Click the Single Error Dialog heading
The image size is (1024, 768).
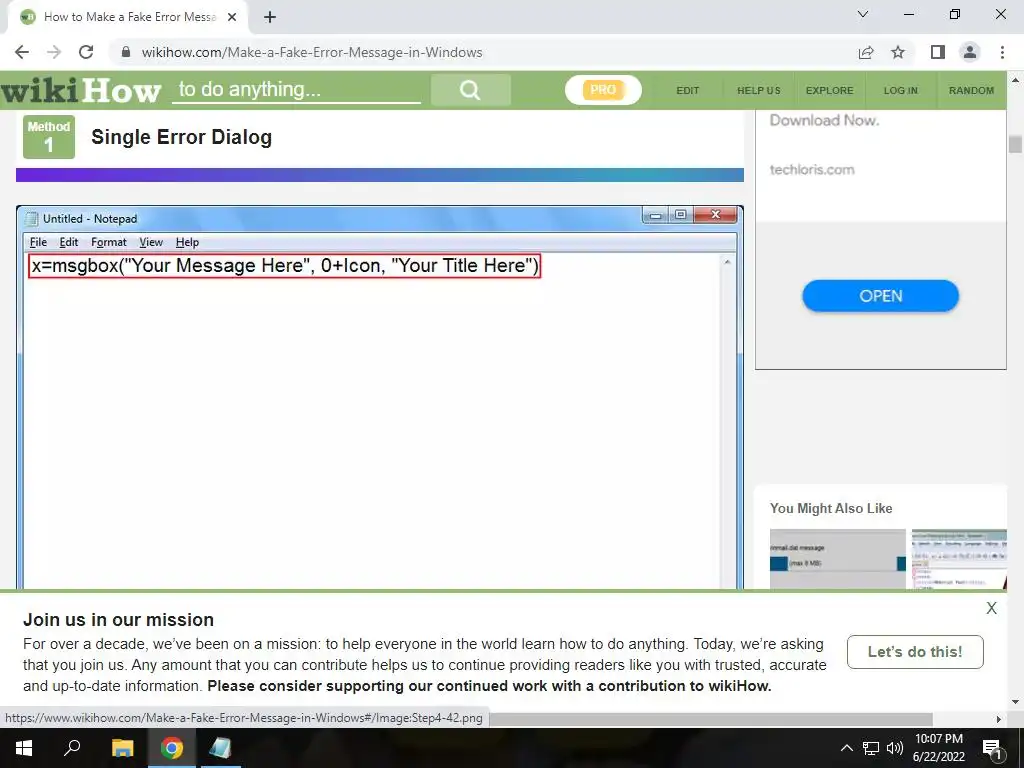point(182,137)
